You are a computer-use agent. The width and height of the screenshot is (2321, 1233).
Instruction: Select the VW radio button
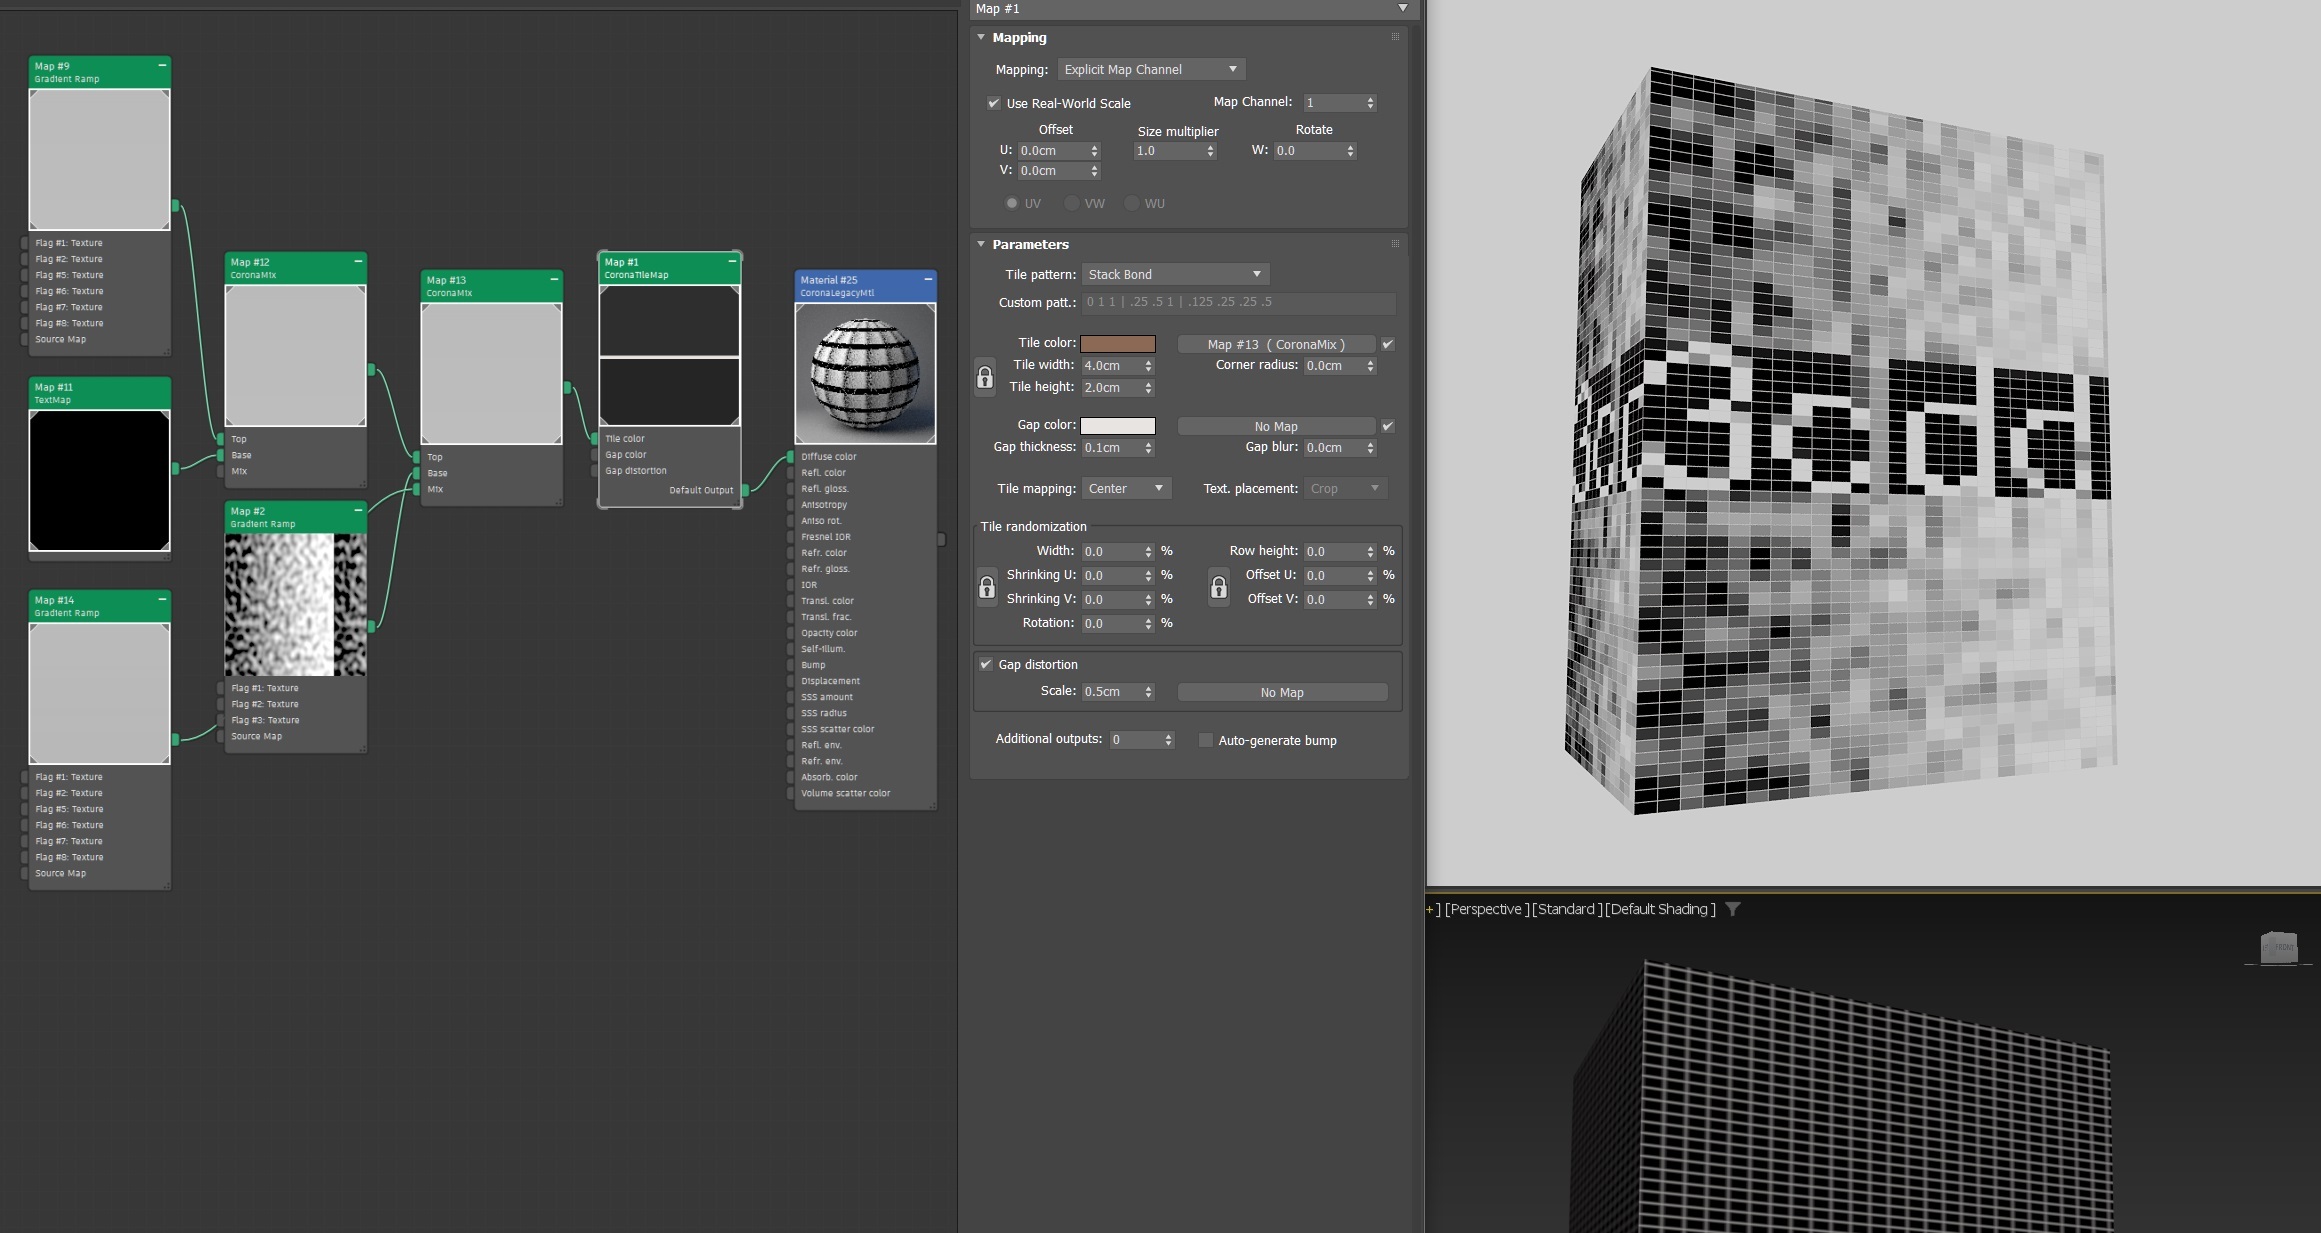[x=1072, y=203]
